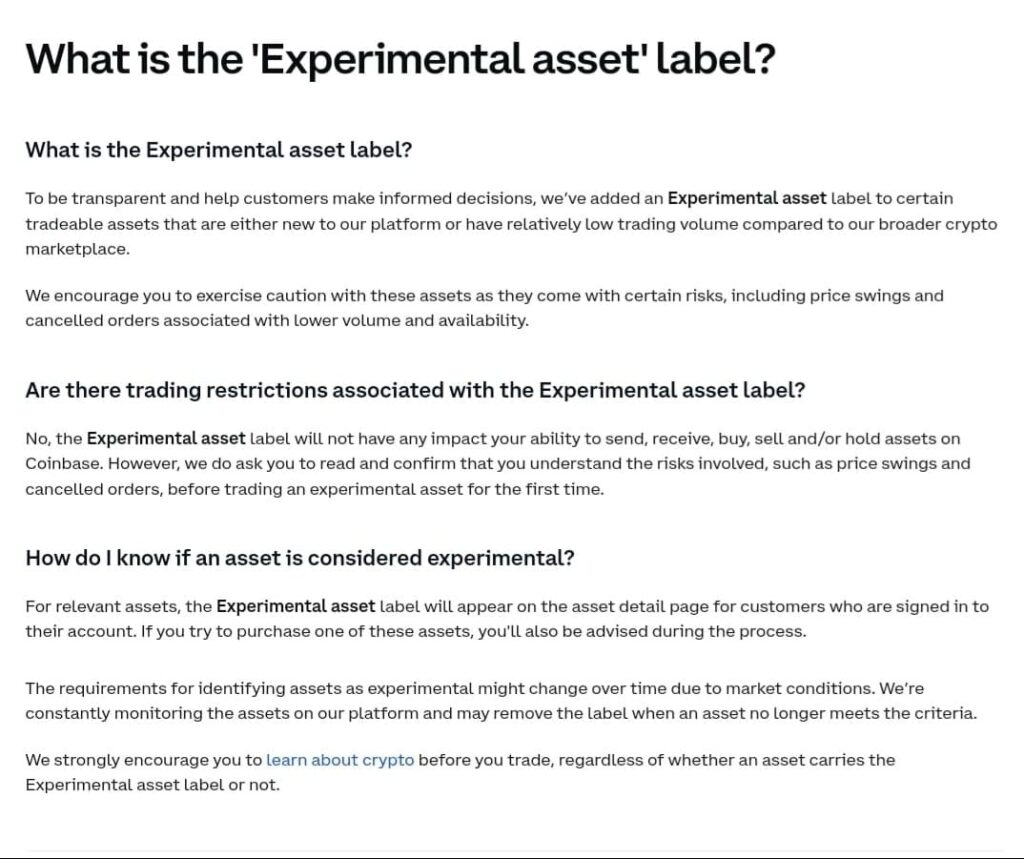This screenshot has width=1024, height=859.
Task: Click the text 'Experimental asset label or not.'
Action: pos(153,785)
